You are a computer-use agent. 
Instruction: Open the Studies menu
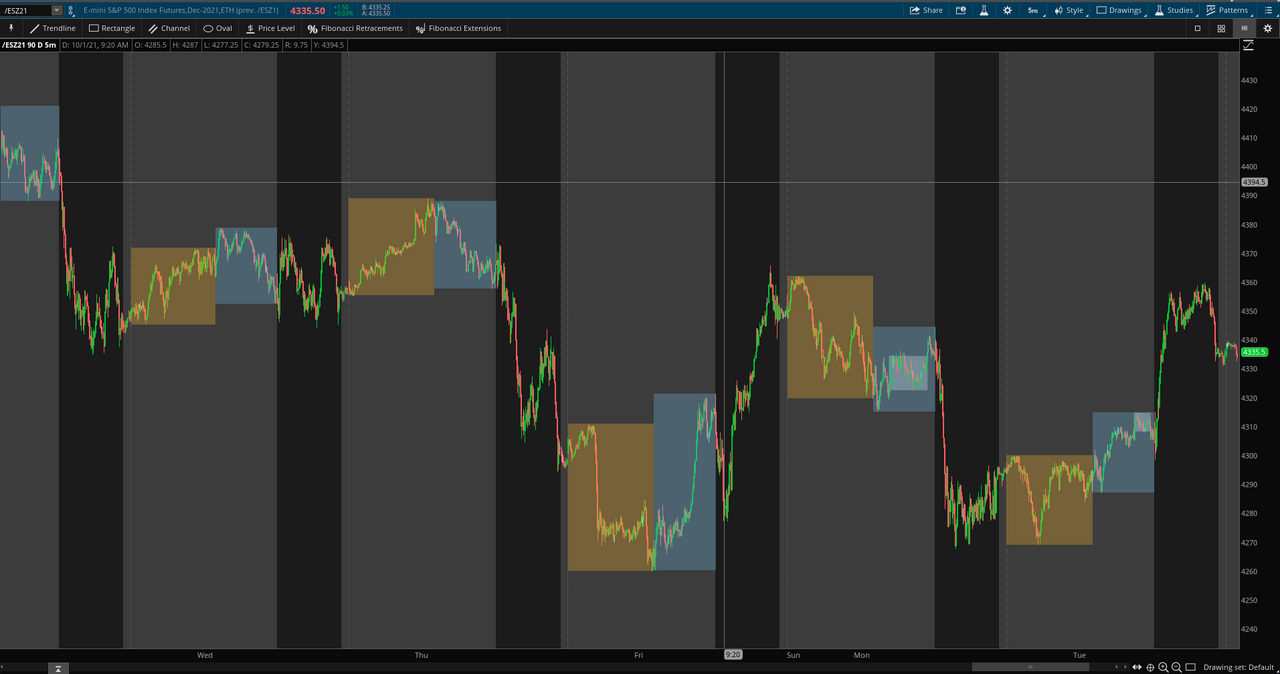1174,10
